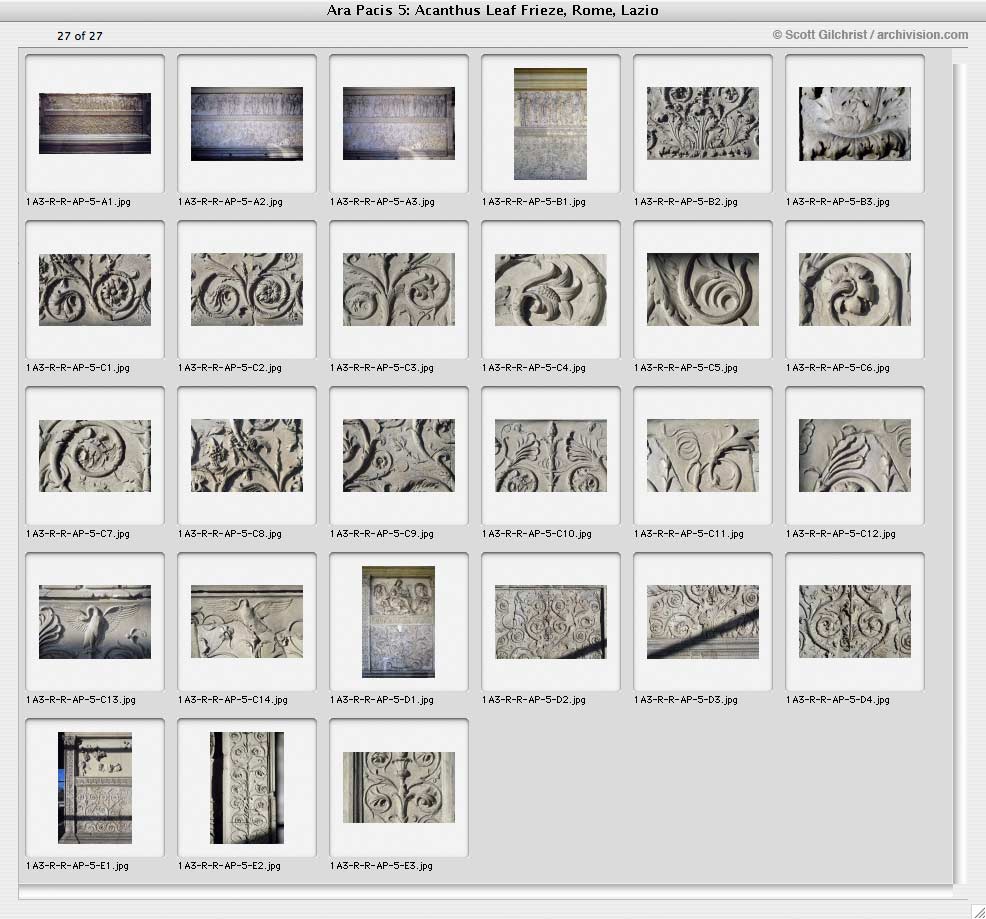Select the caption text 1A3-R-R-AP-5-A2.jpg
Image resolution: width=986 pixels, height=919 pixels.
tap(230, 202)
